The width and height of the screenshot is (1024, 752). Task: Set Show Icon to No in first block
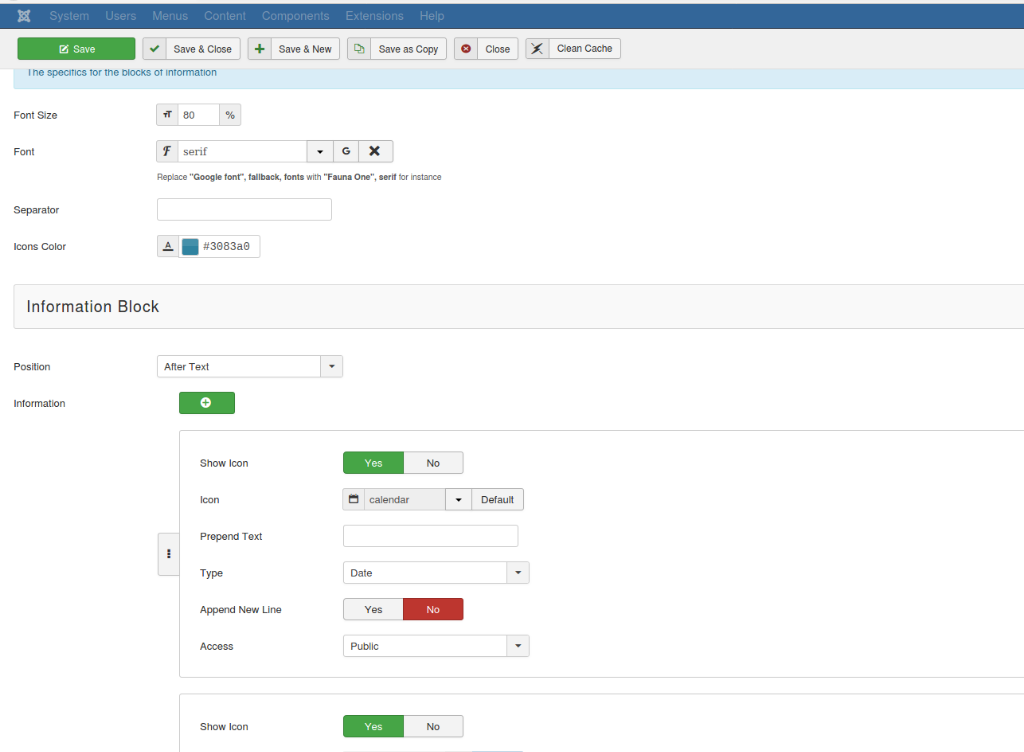pos(433,463)
